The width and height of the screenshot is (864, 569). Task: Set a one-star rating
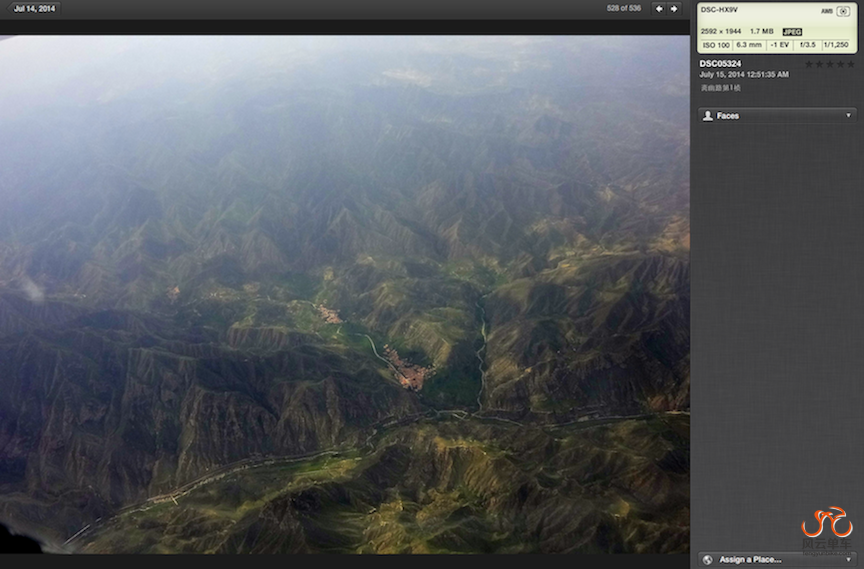click(809, 64)
